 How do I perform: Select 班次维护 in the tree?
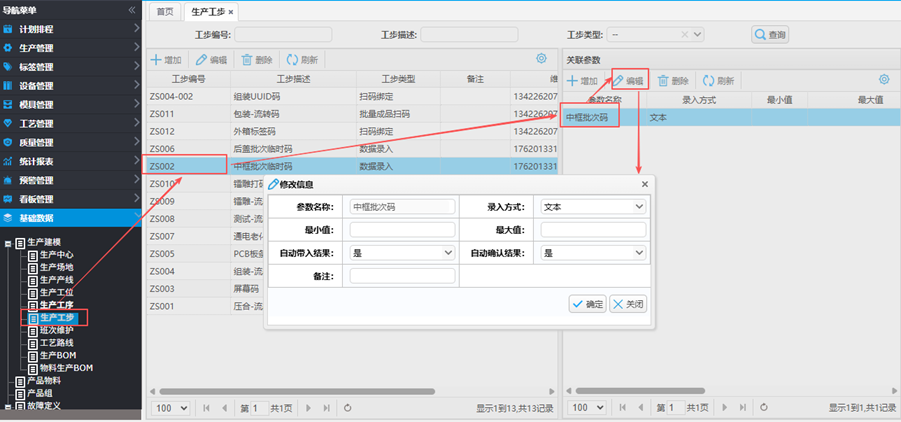coord(56,330)
